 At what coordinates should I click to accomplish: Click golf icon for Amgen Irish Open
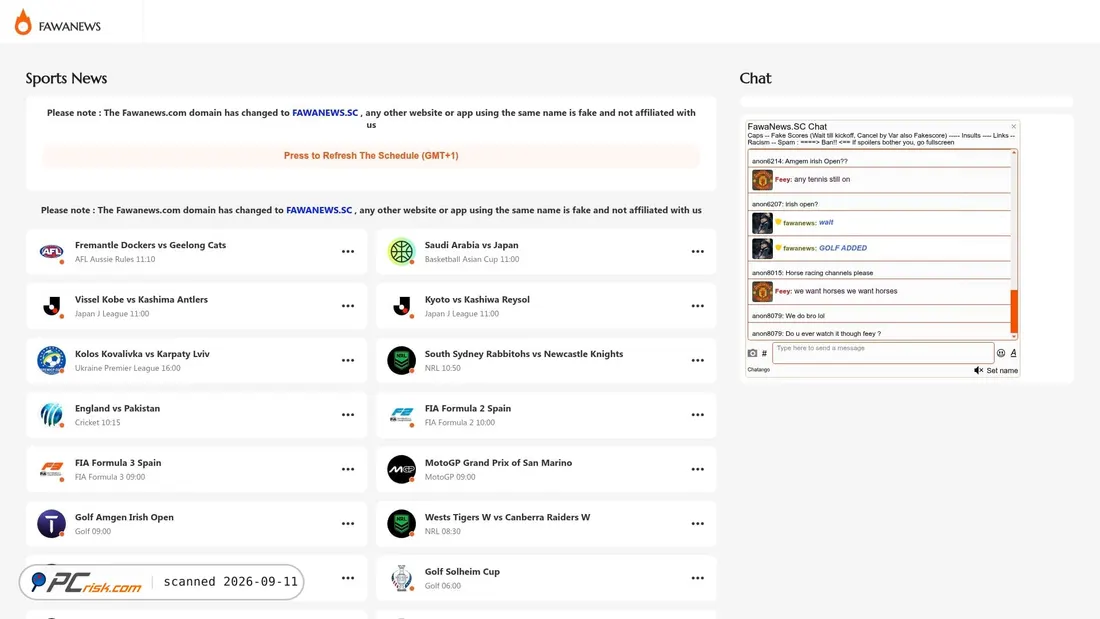click(51, 524)
